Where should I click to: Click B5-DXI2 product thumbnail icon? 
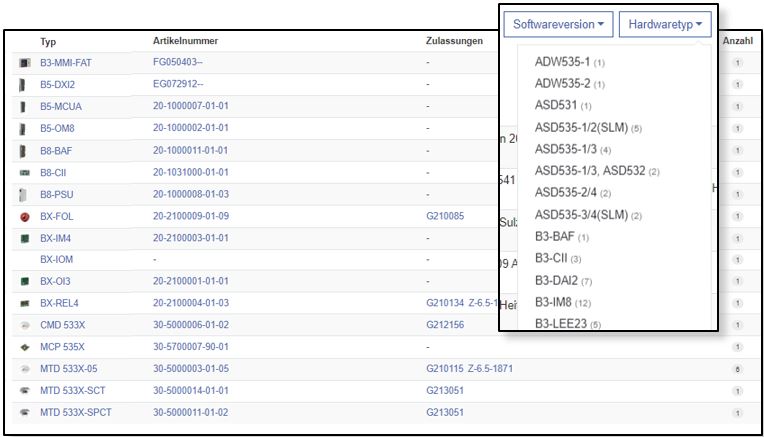click(x=22, y=85)
